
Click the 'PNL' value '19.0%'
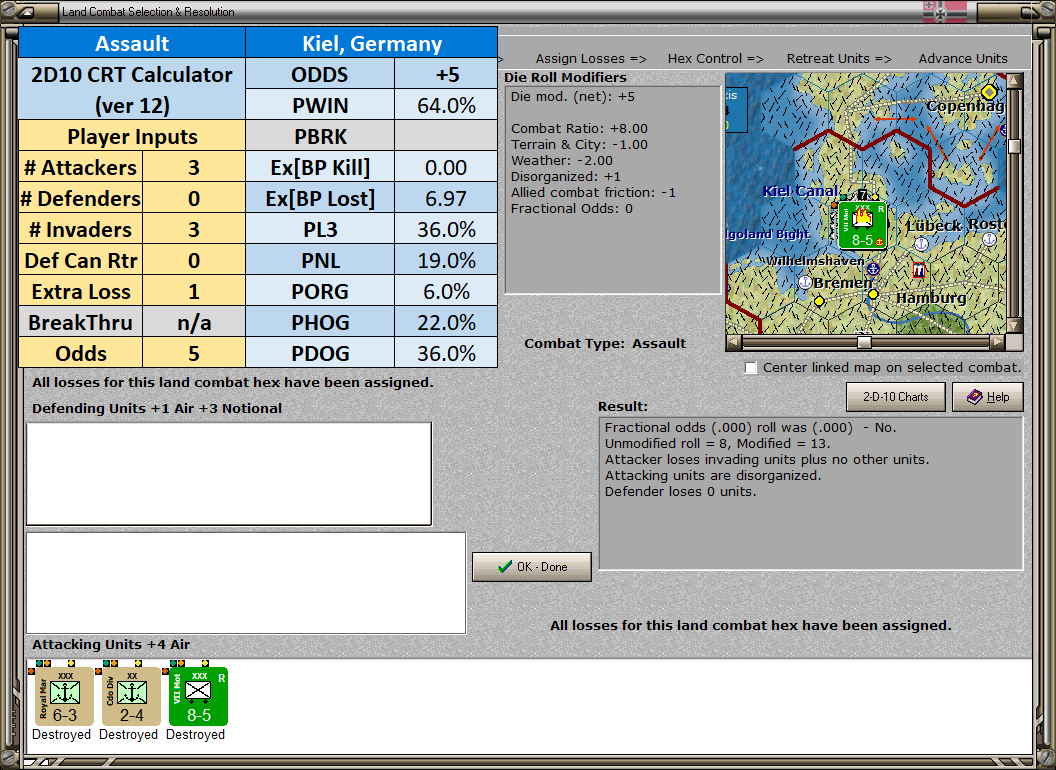(446, 260)
